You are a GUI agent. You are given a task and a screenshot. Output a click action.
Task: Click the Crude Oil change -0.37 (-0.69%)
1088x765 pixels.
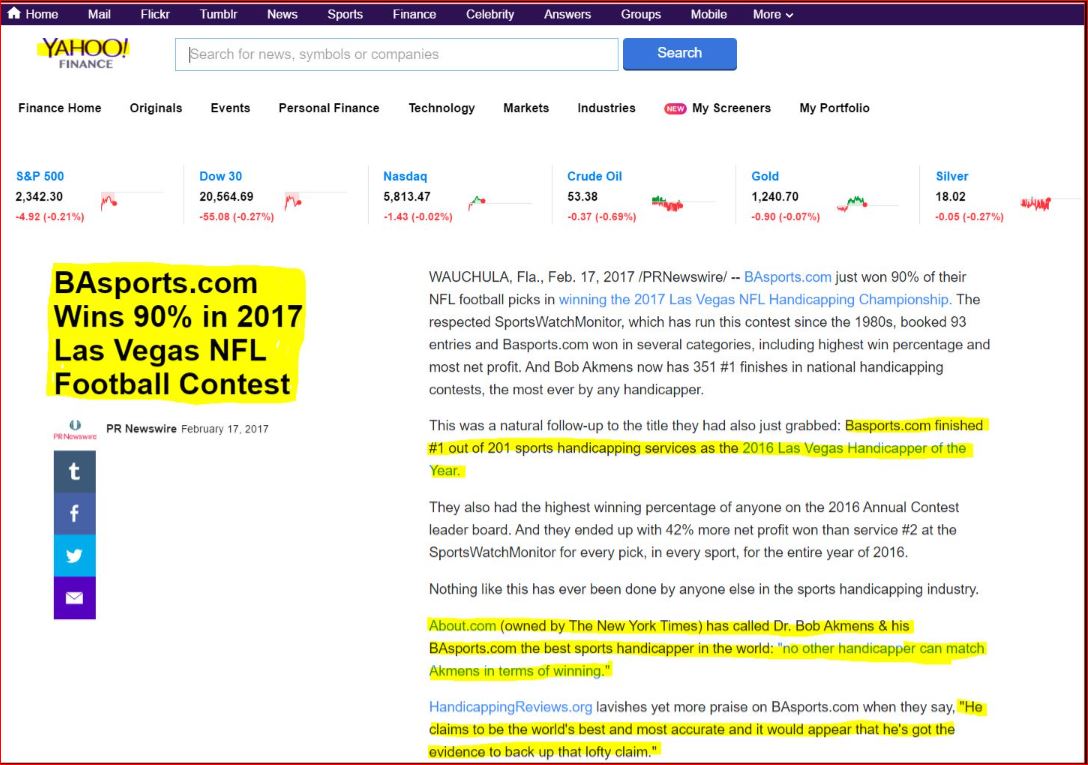[602, 217]
